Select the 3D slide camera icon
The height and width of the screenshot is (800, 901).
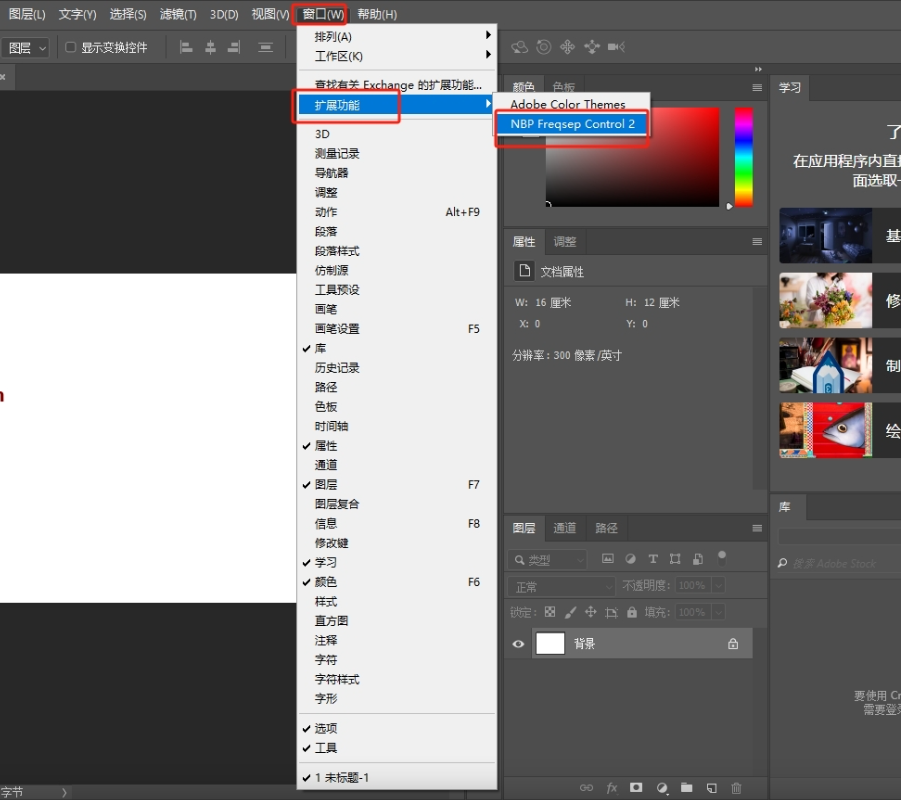pyautogui.click(x=591, y=47)
